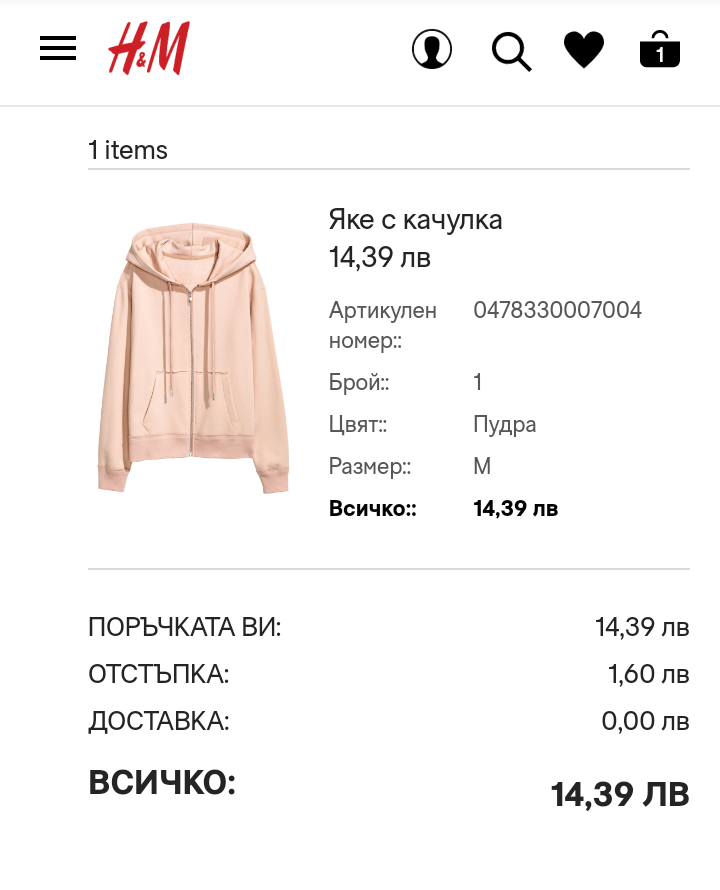Image resolution: width=720 pixels, height=890 pixels.
Task: Click the H&M logo
Action: [x=149, y=48]
